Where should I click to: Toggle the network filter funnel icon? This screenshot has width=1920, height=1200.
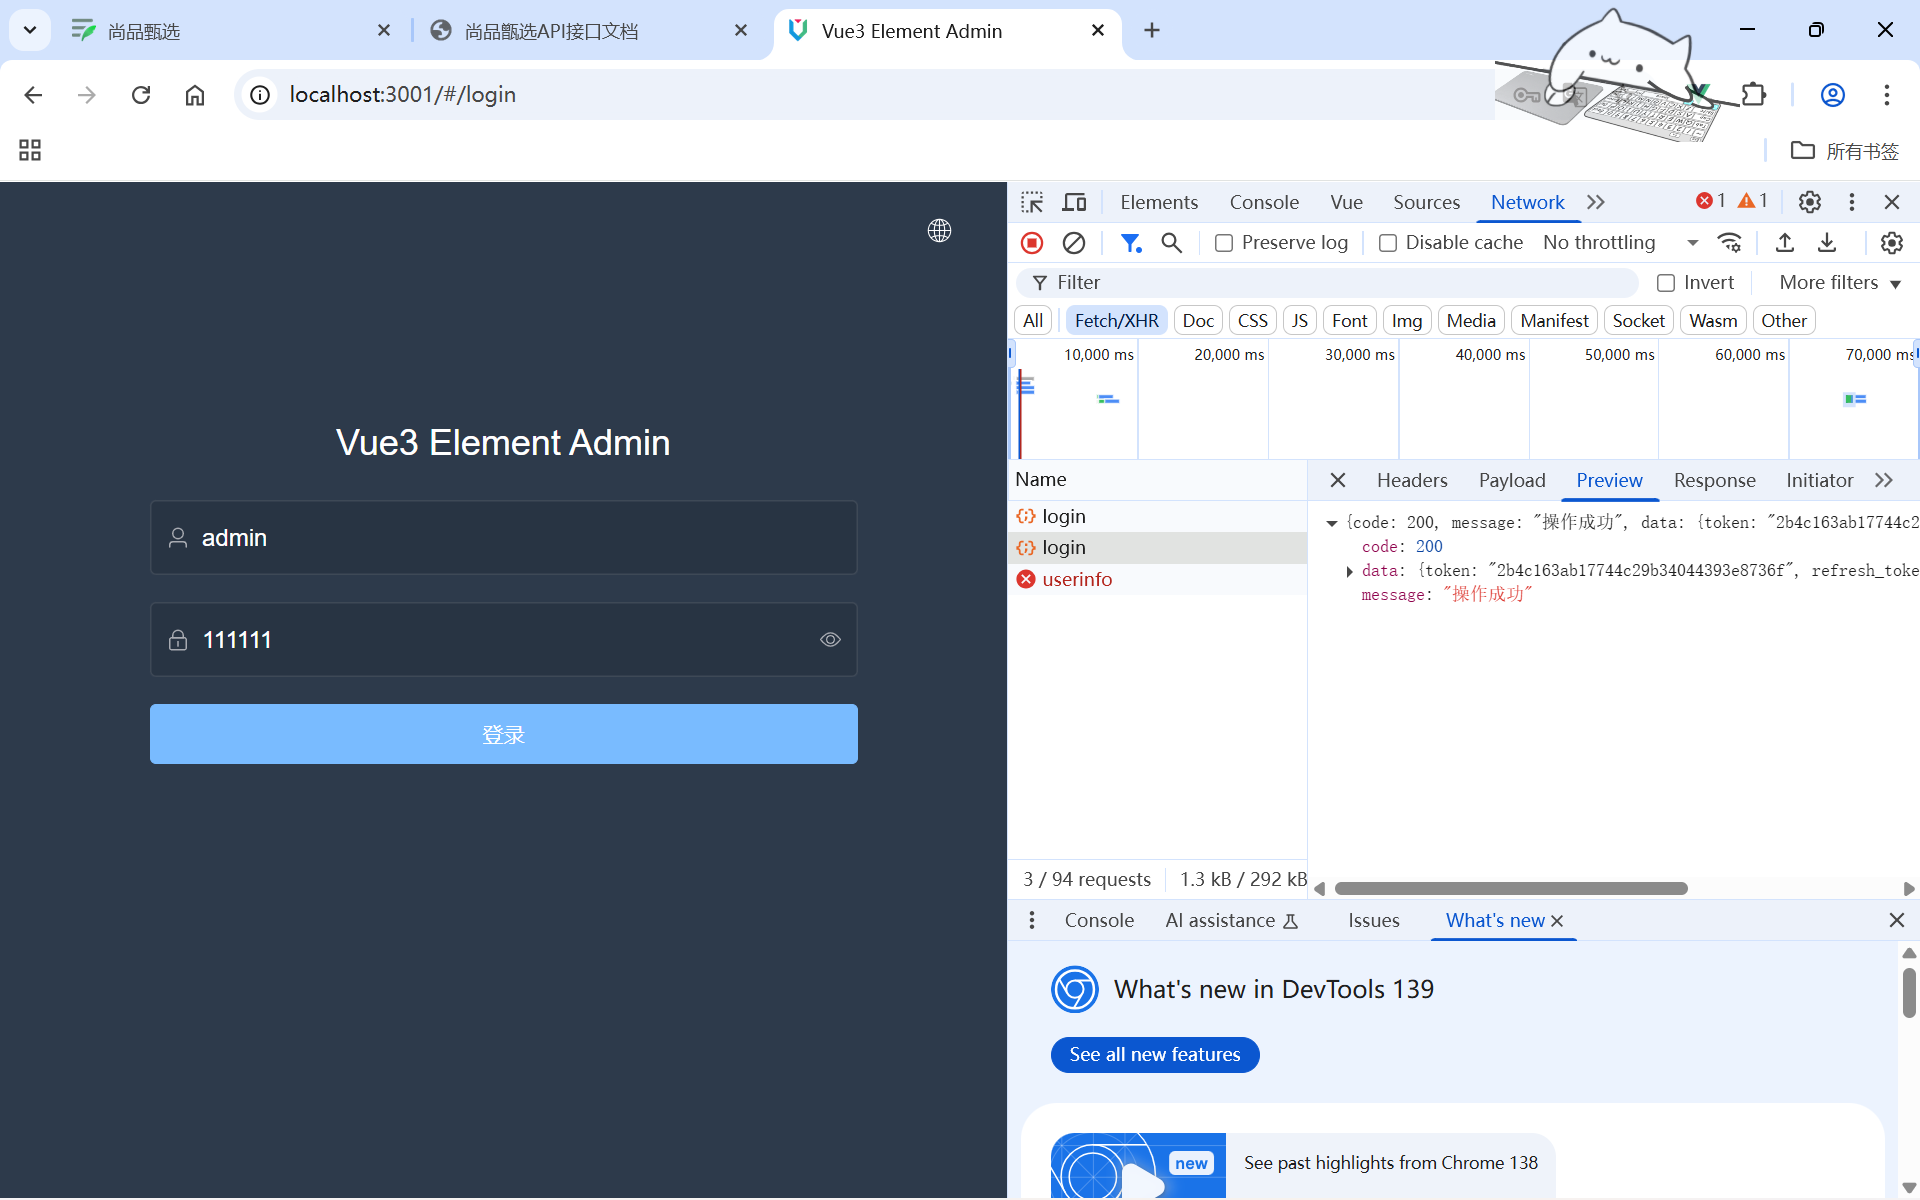point(1131,243)
